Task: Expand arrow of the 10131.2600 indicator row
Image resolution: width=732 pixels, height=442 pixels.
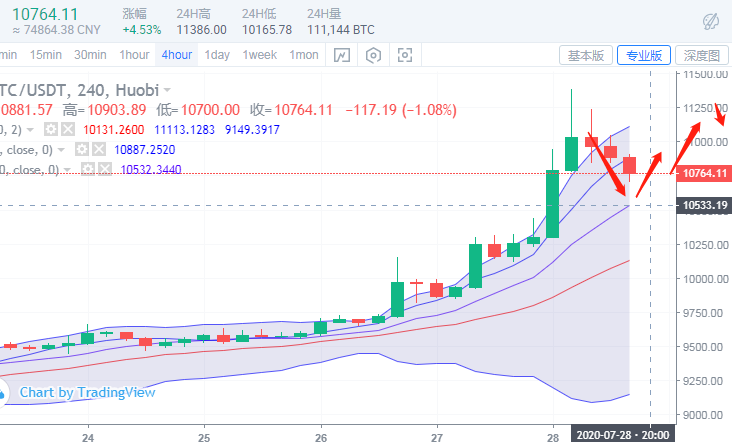Action: [30, 130]
